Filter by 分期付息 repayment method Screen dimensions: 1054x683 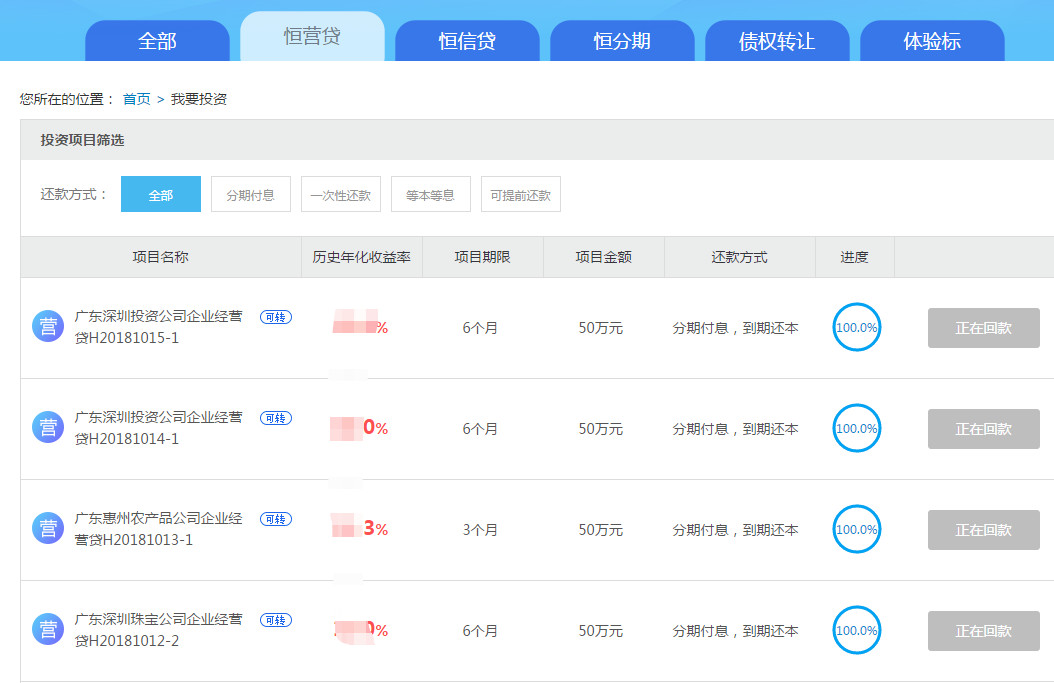click(x=250, y=195)
